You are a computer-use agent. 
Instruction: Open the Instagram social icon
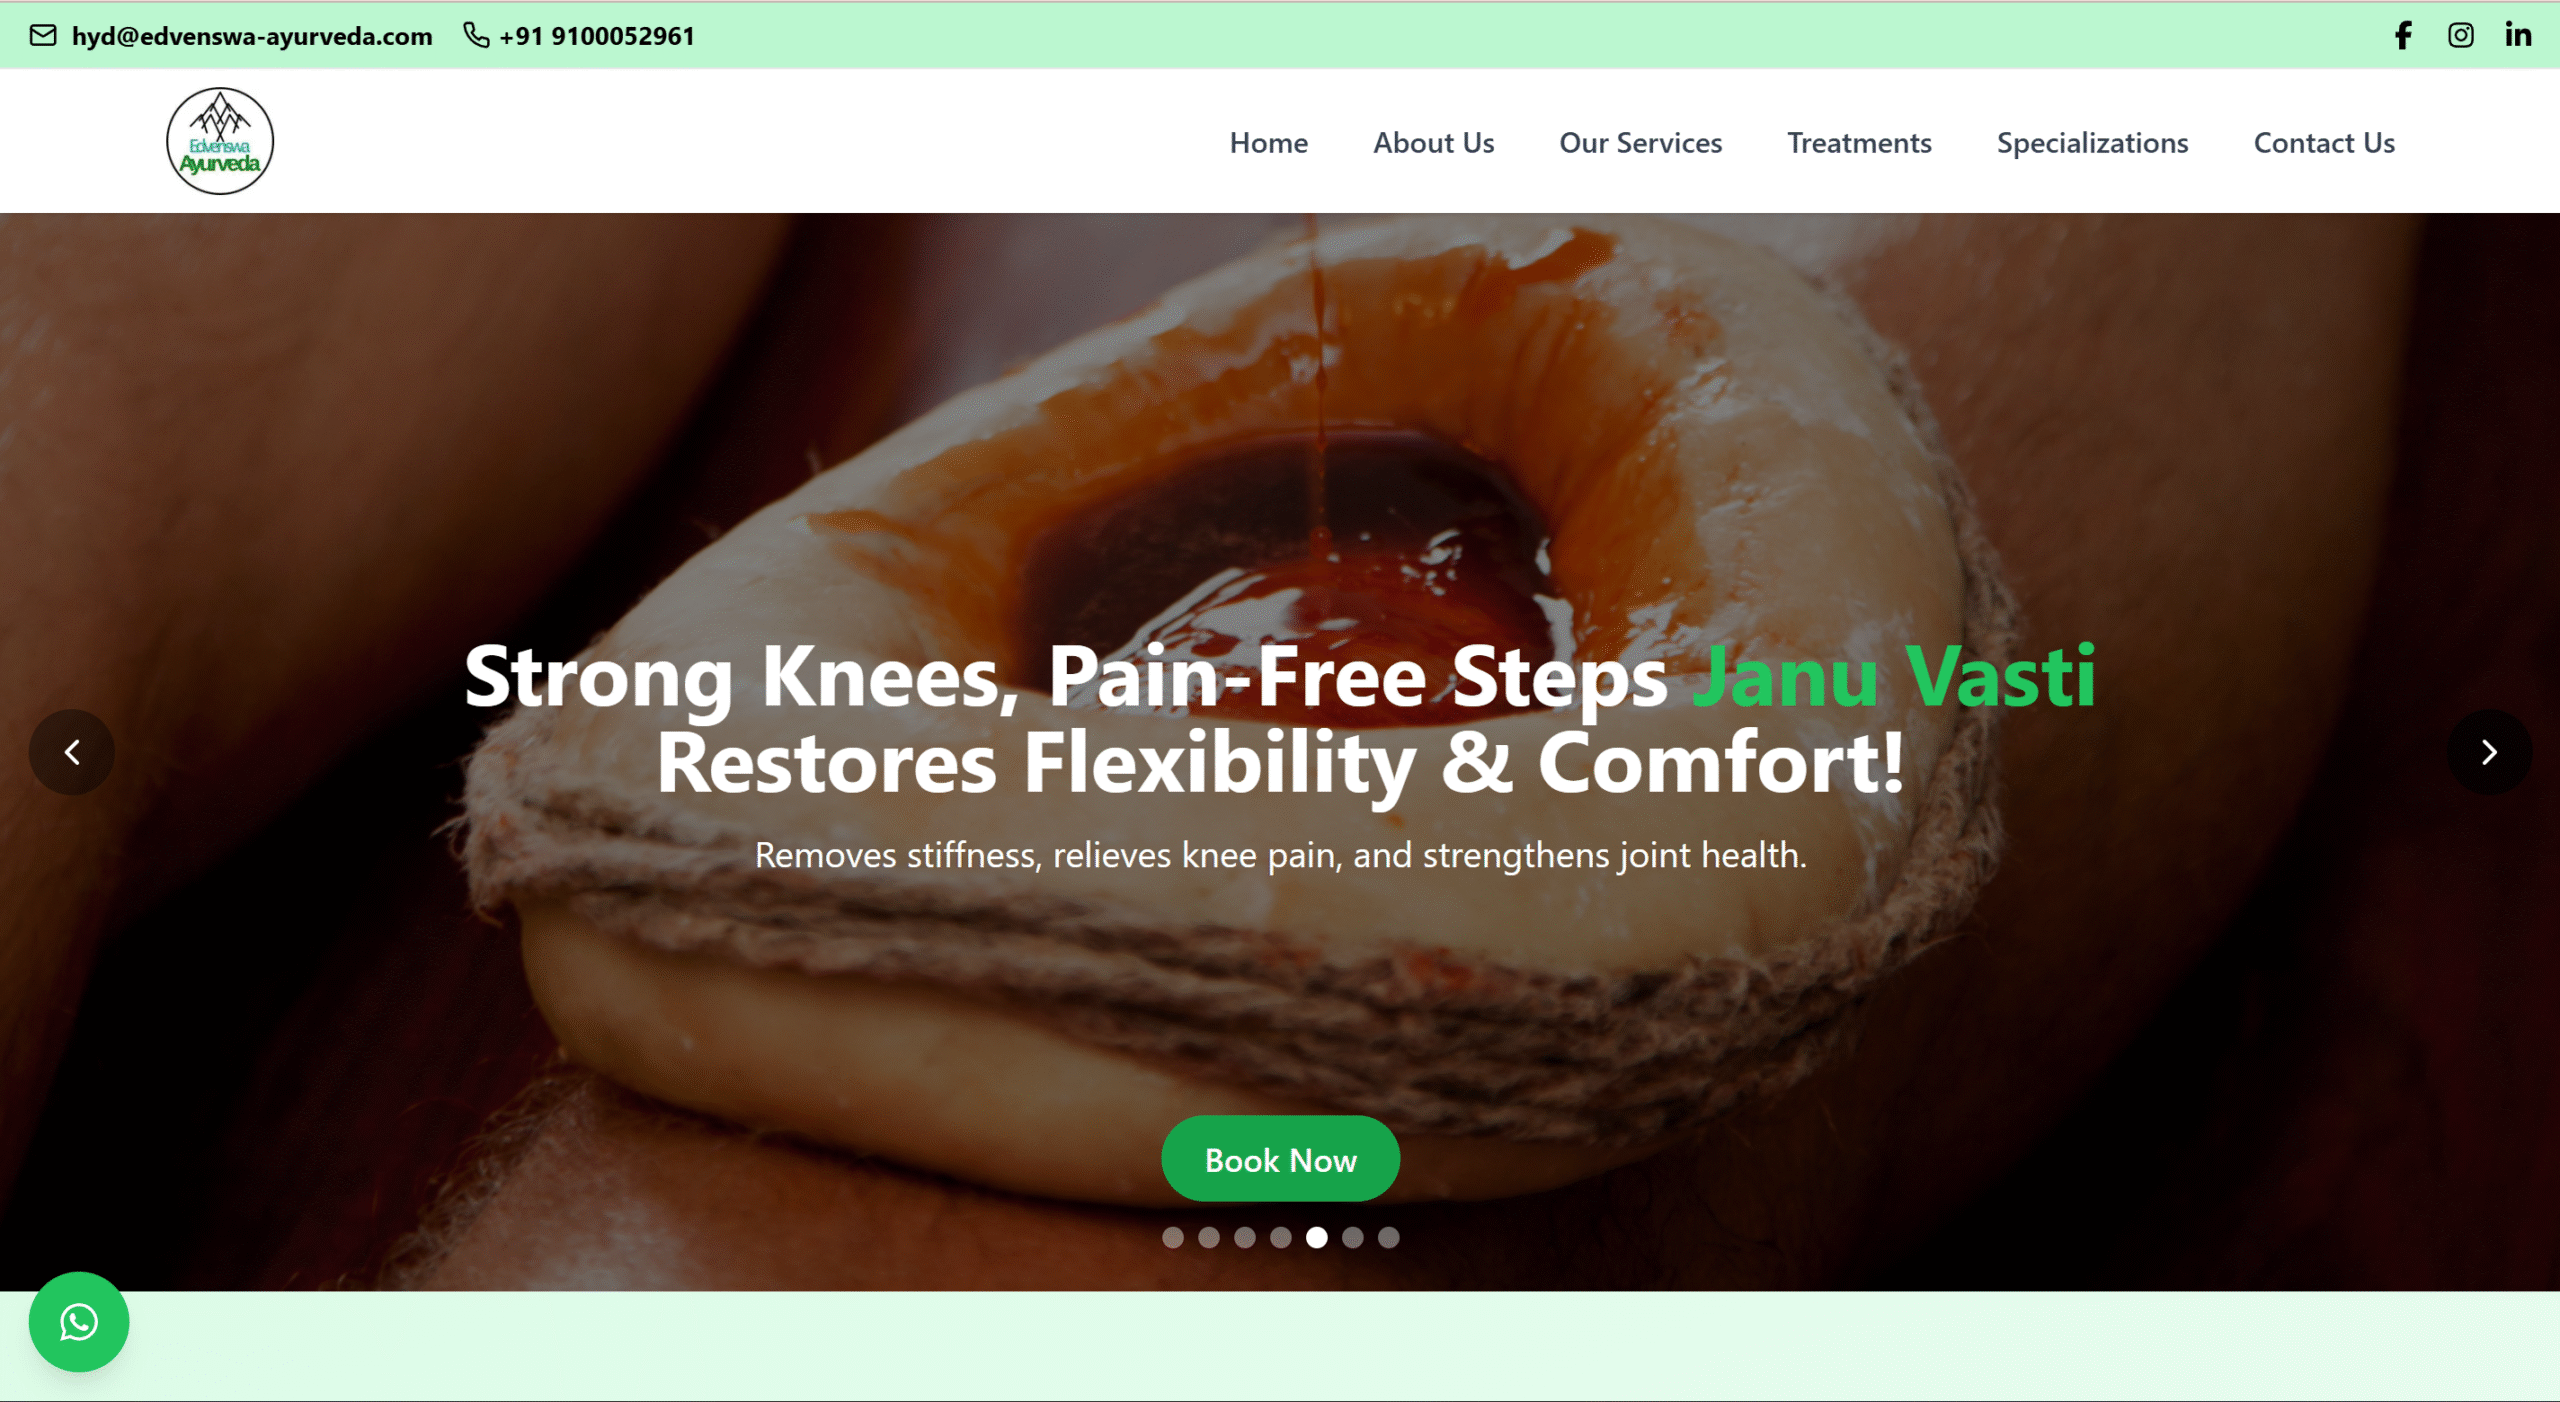(x=2460, y=36)
